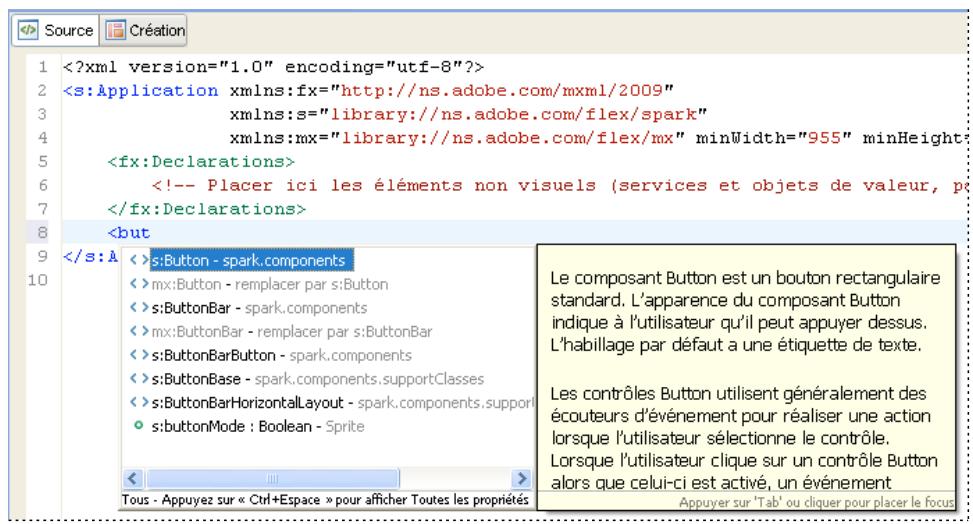Screen dimensions: 973x524
Task: Click tag icon beside s:ButtonBar entry
Action: pyautogui.click(x=139, y=308)
